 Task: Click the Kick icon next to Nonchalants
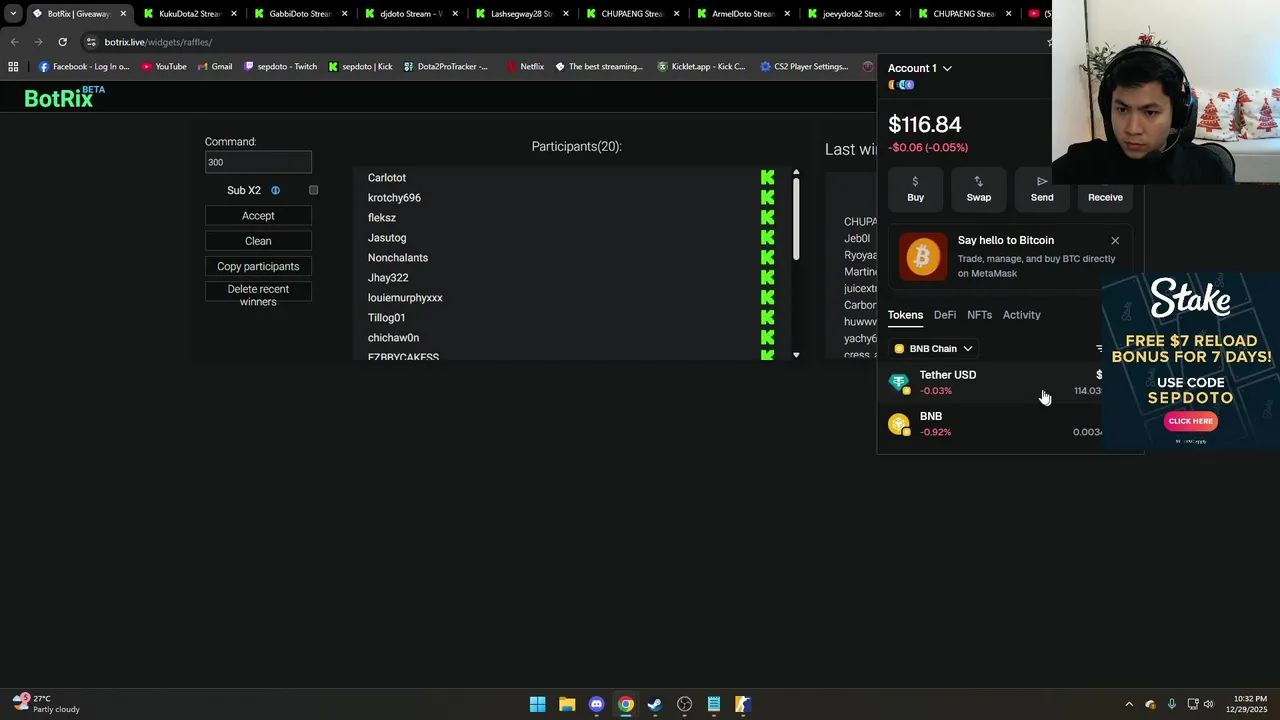coord(767,257)
